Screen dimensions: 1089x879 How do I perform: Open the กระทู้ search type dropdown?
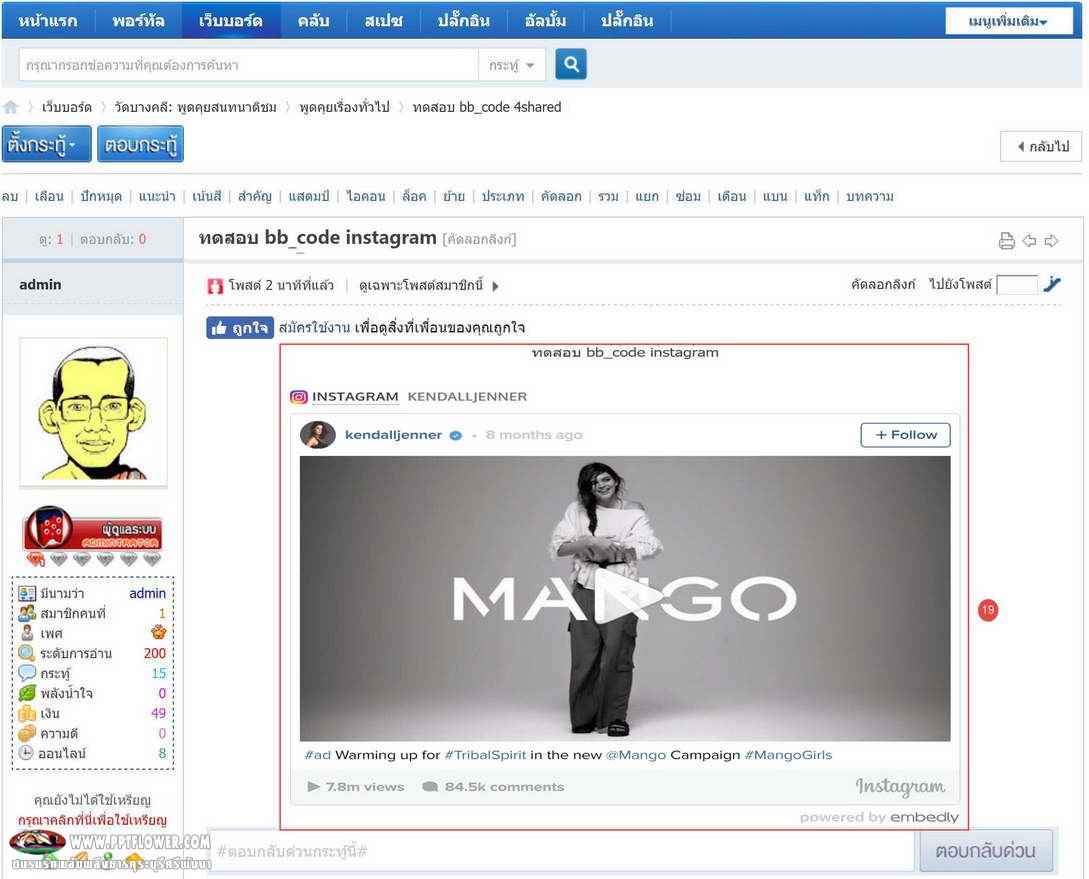512,65
